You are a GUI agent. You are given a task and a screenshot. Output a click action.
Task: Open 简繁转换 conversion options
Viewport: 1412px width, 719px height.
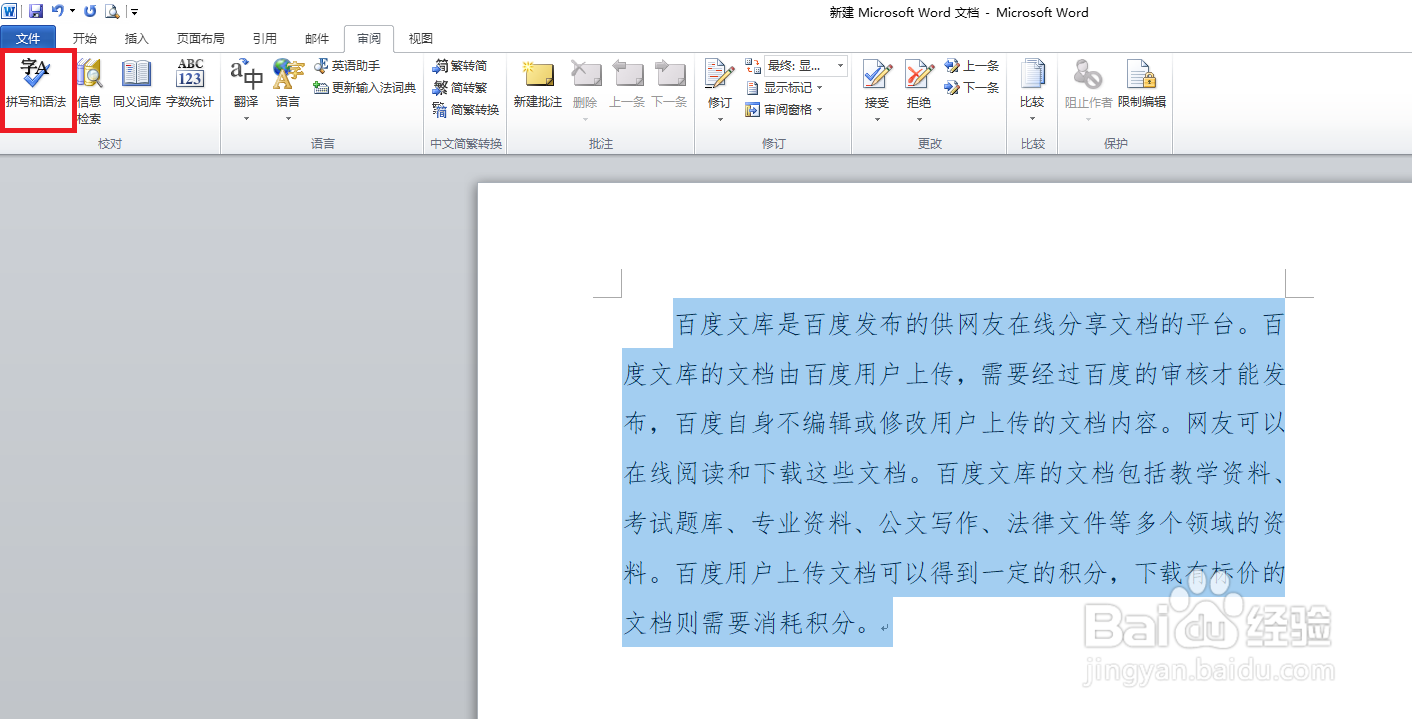pos(466,110)
